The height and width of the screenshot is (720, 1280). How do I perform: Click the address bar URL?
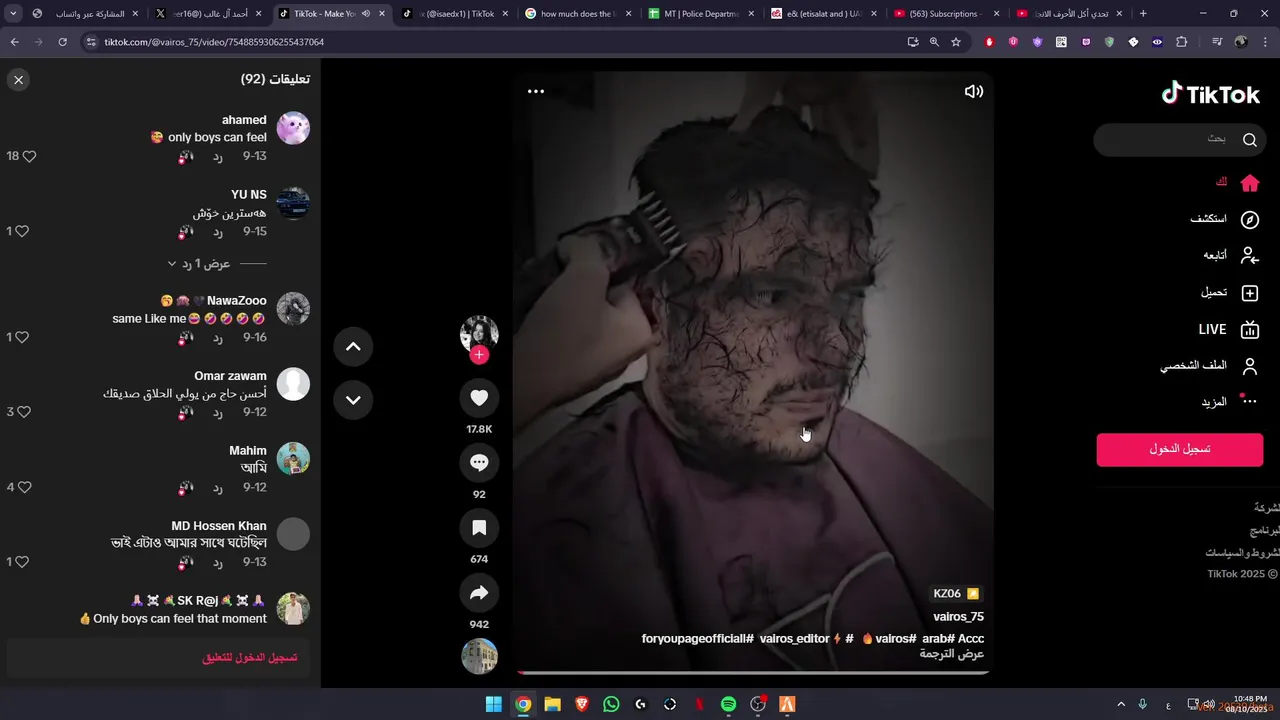(214, 42)
